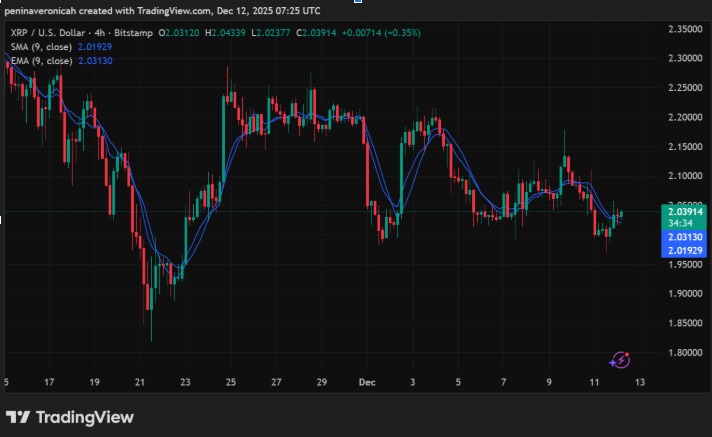Viewport: 712px width, 437px height.
Task: Click the purple lightning replay icon
Action: [620, 360]
